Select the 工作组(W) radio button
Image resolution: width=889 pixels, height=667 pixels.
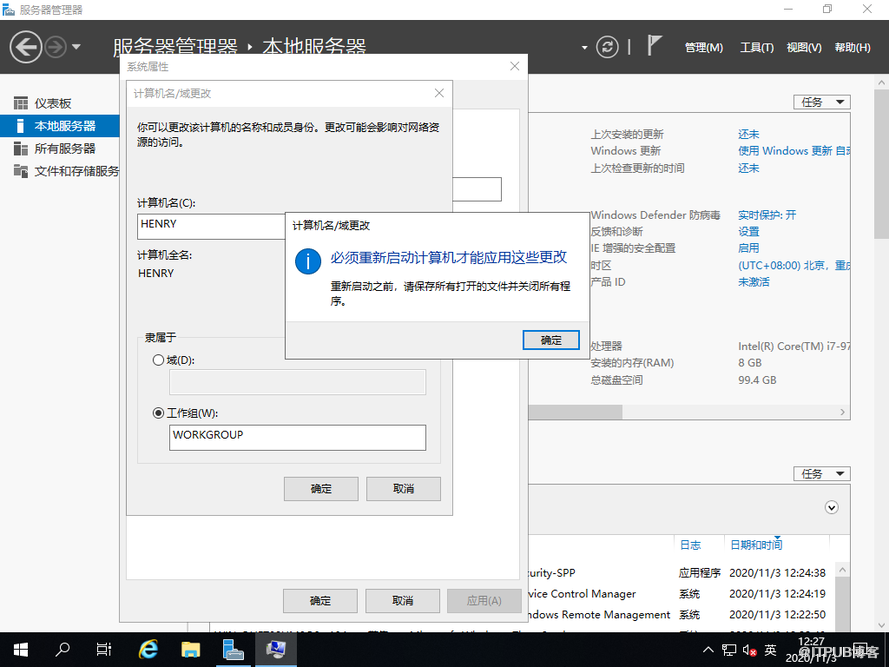tap(158, 413)
